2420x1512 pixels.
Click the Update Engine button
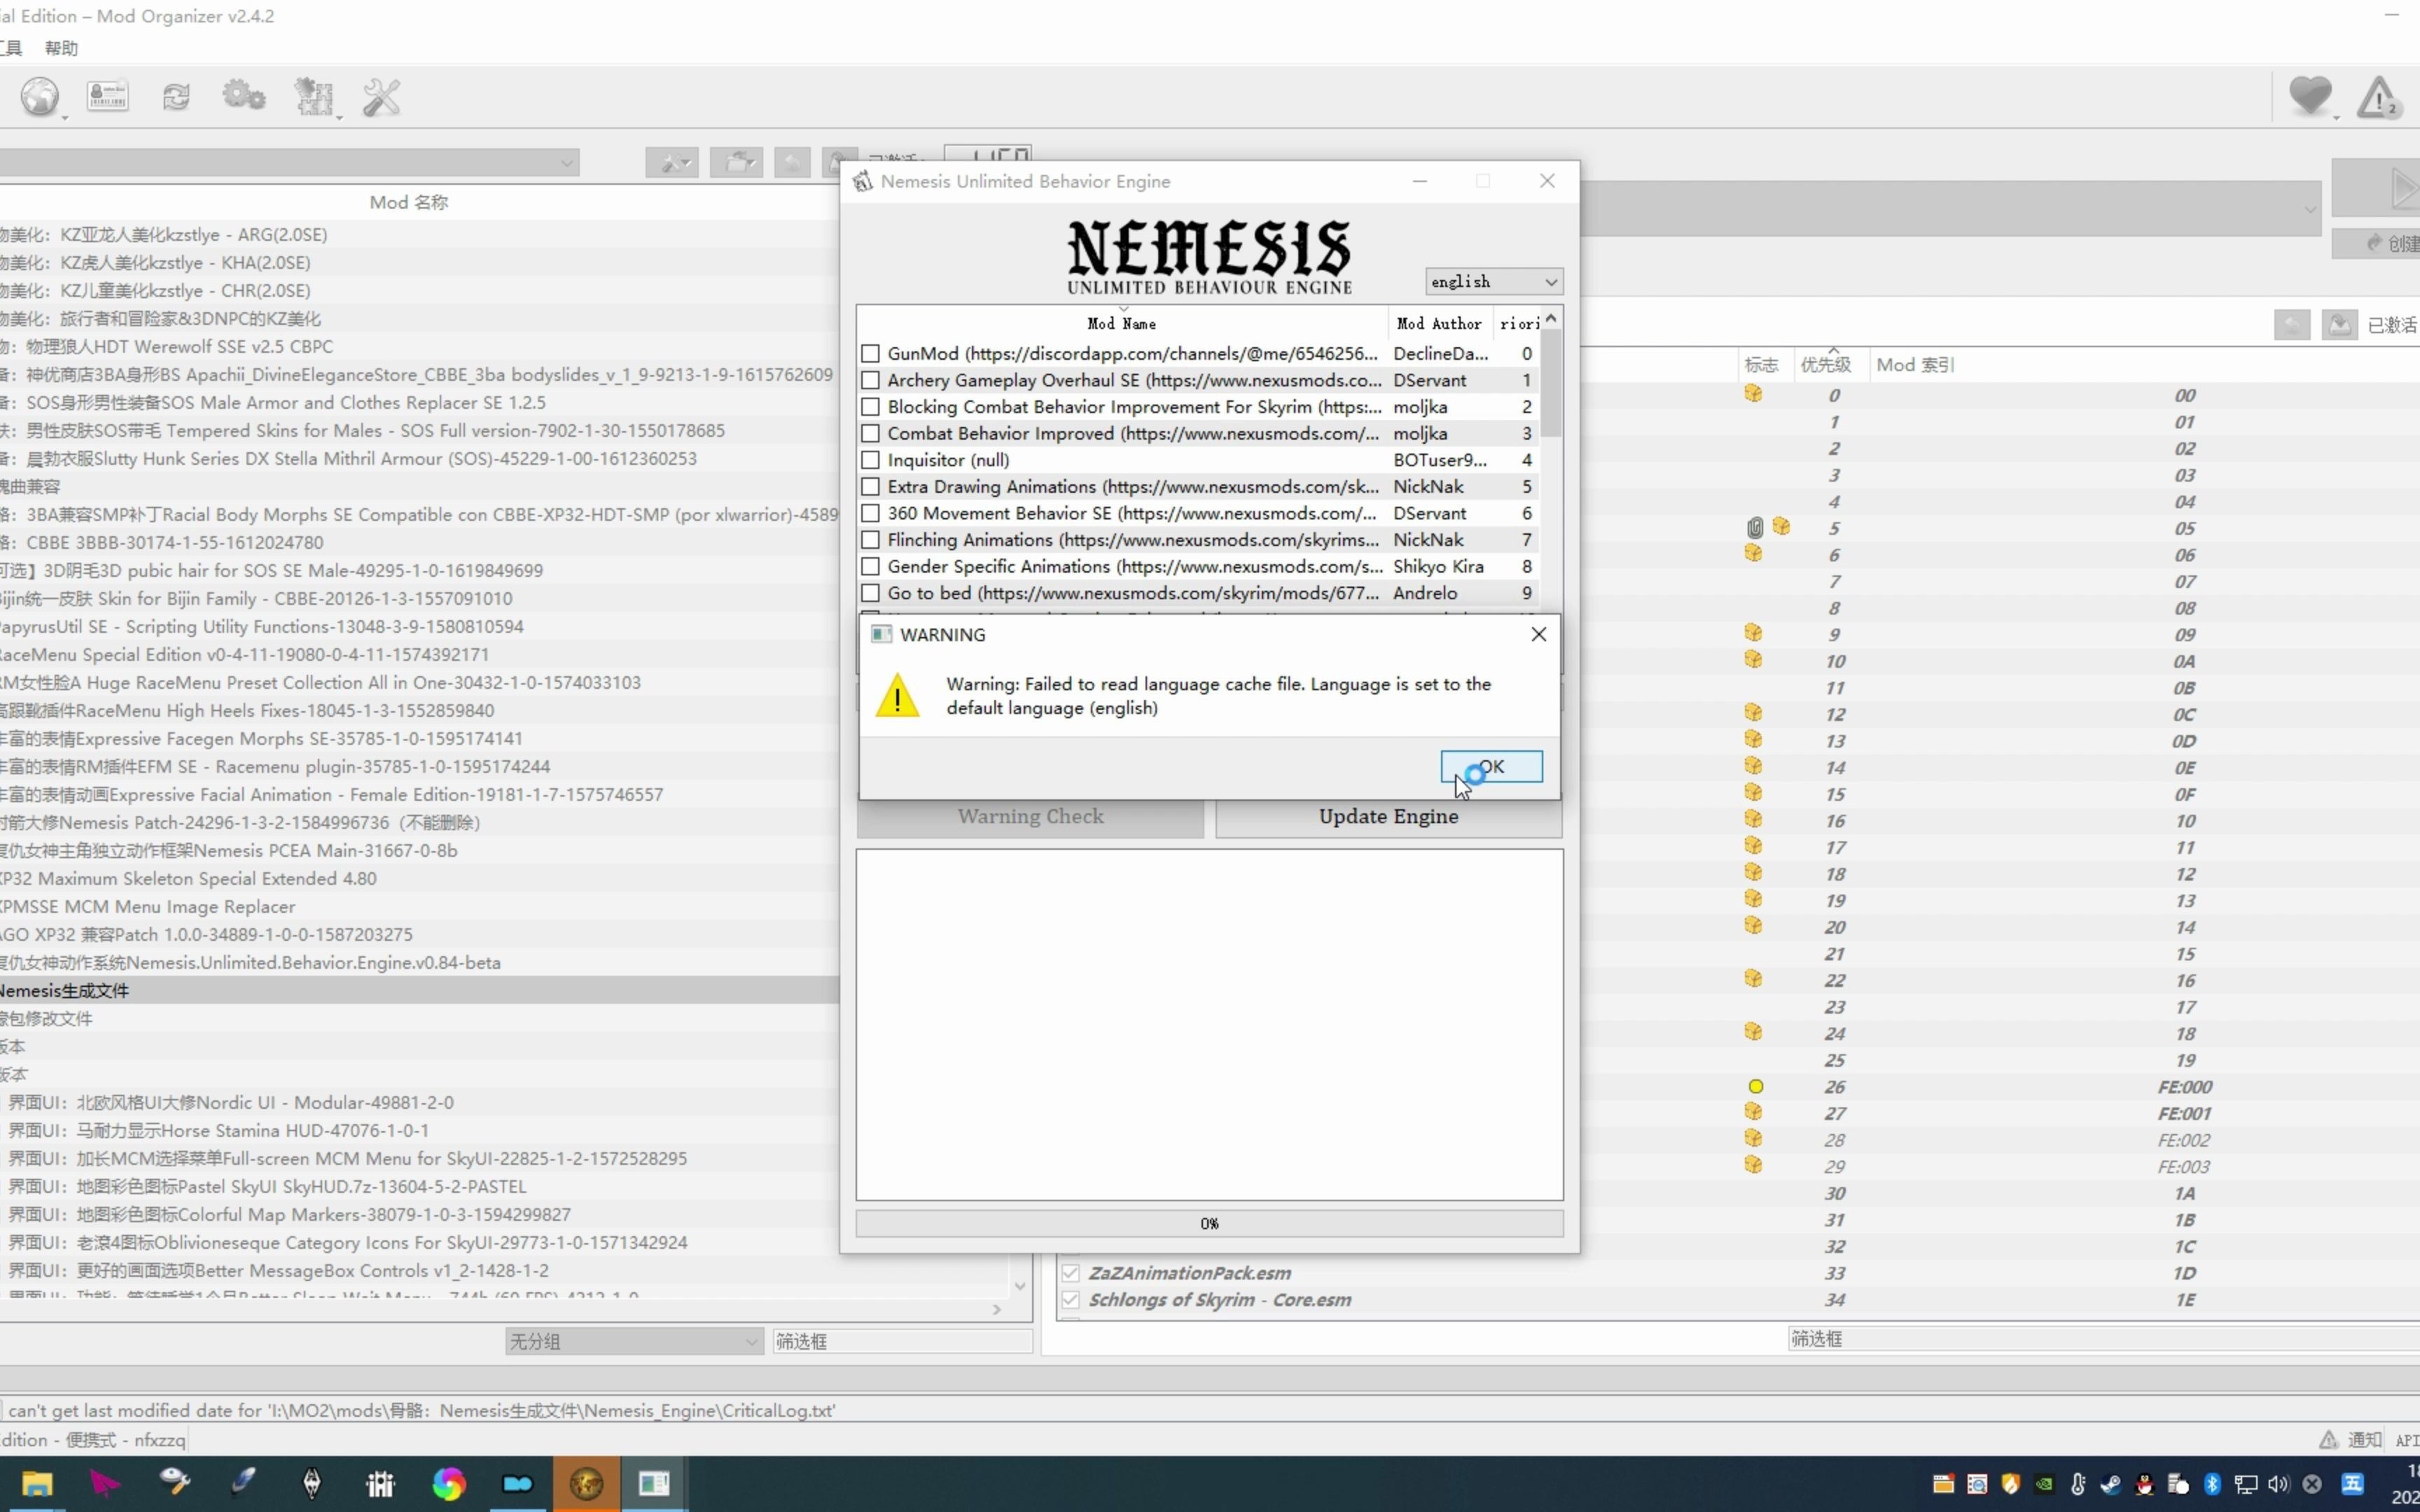click(1388, 816)
